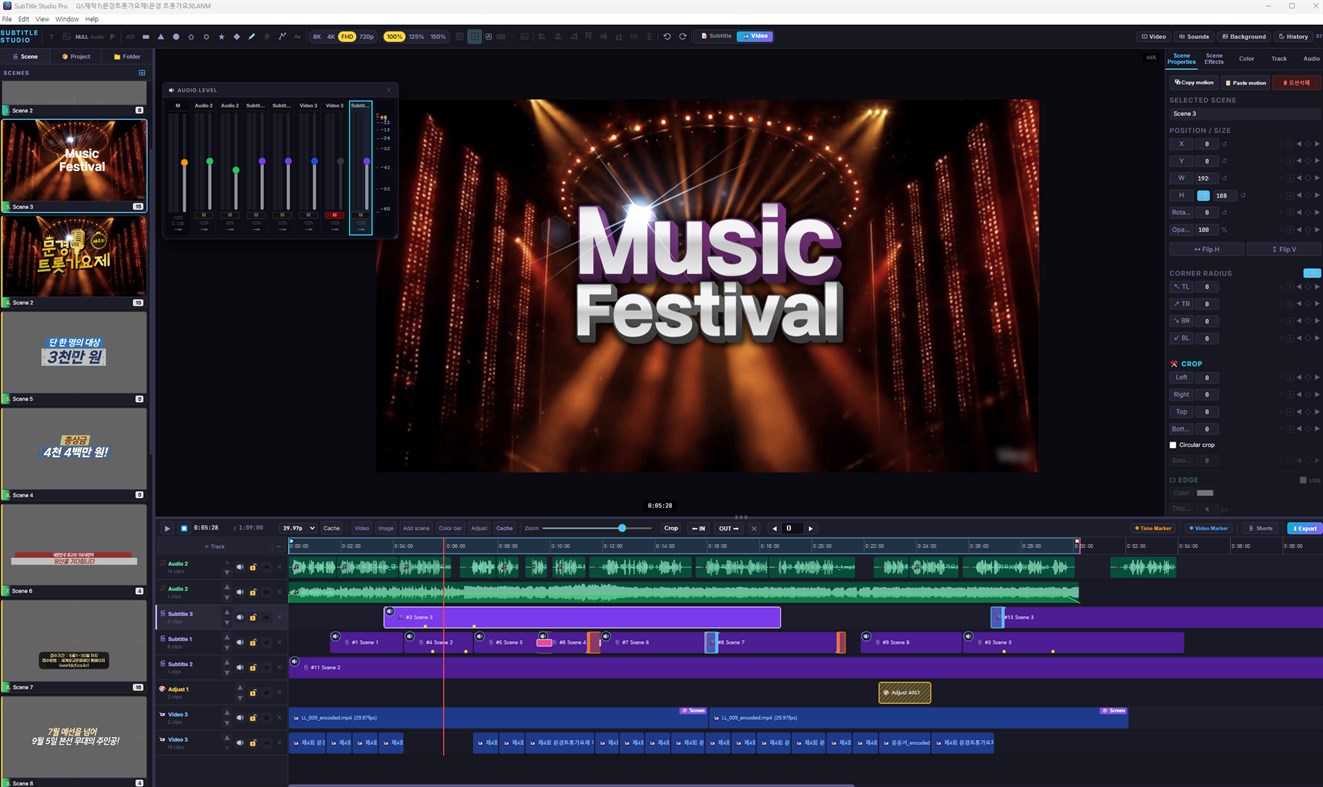The width and height of the screenshot is (1323, 787).
Task: Open the Window menu
Action: tap(67, 19)
